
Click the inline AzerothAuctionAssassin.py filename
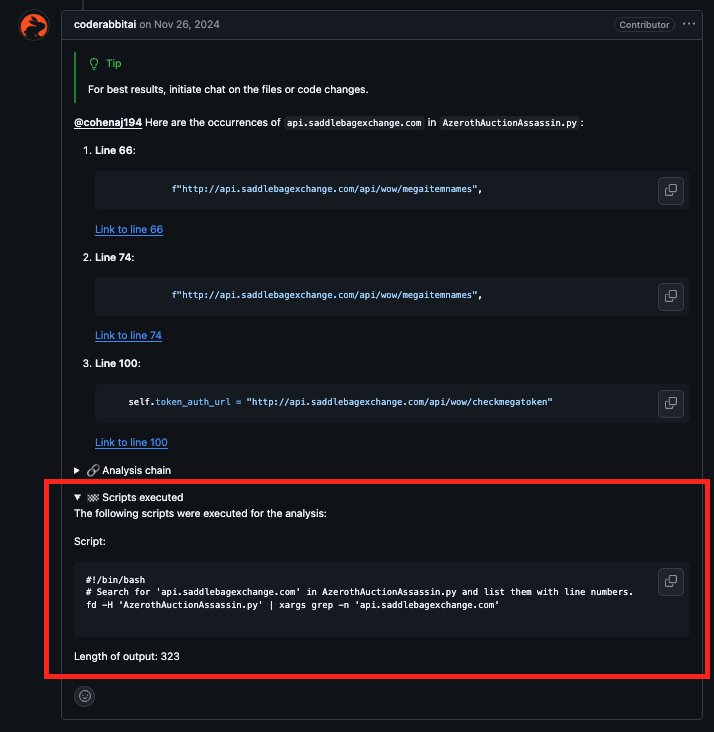(510, 122)
